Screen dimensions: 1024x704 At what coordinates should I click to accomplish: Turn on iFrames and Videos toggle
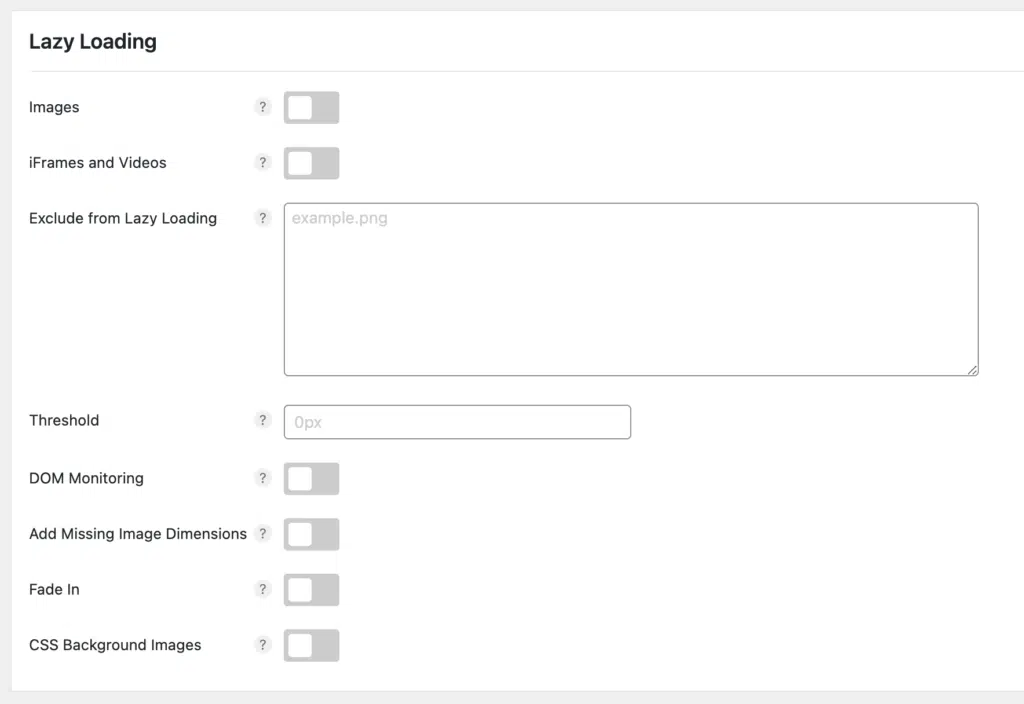point(312,163)
